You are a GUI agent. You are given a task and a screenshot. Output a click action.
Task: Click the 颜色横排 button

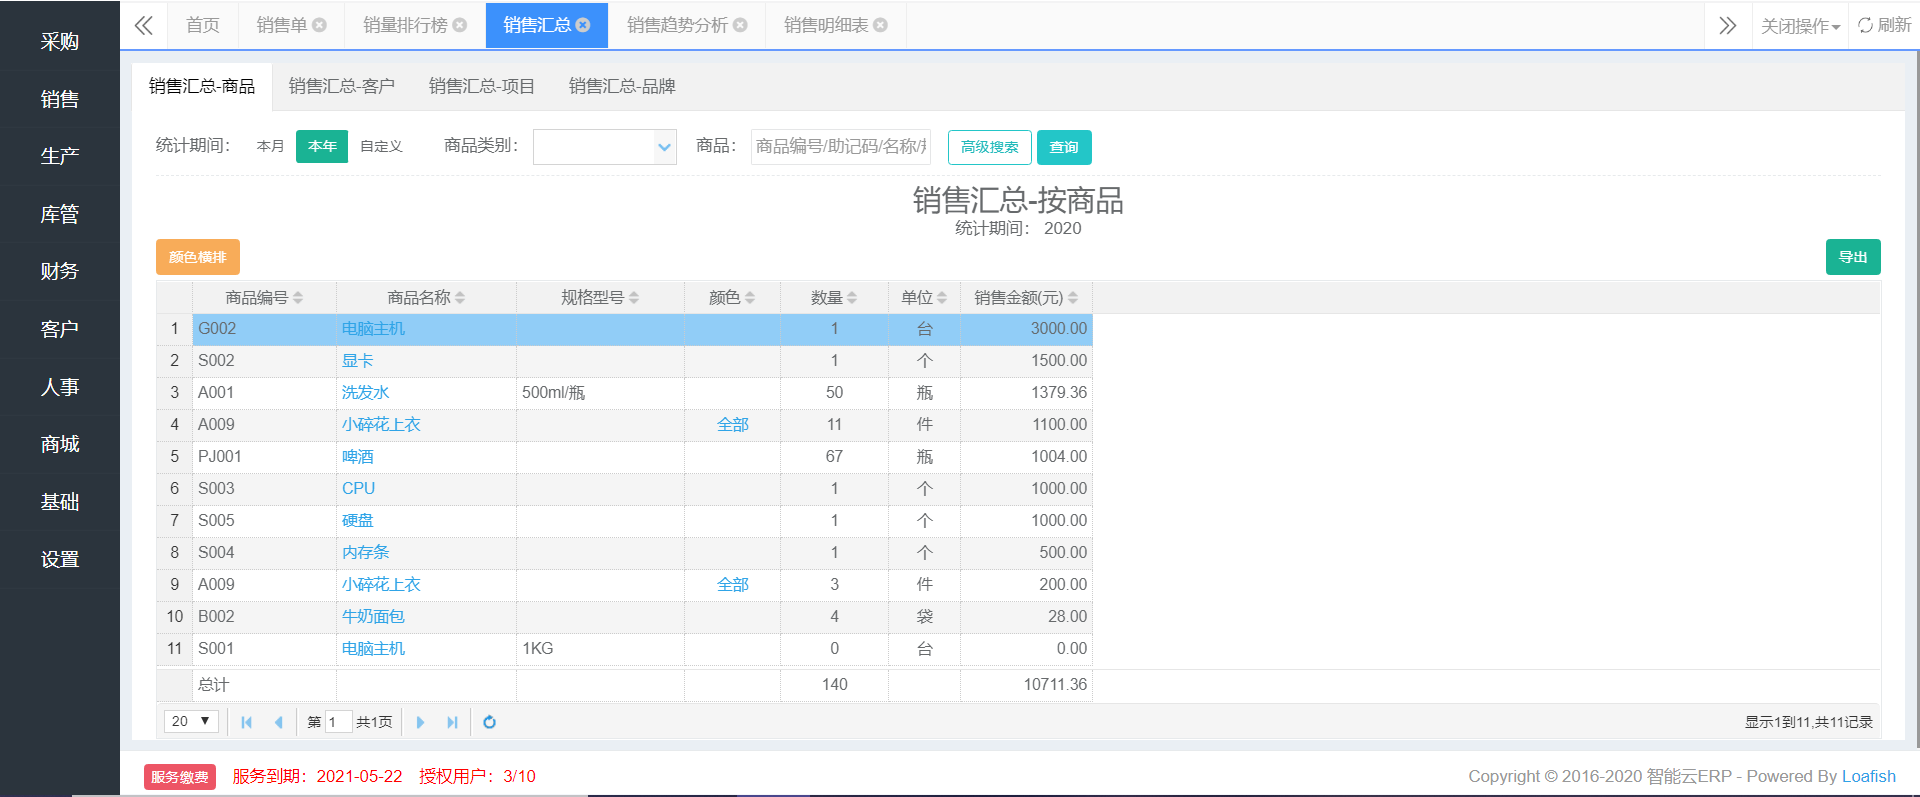click(198, 257)
